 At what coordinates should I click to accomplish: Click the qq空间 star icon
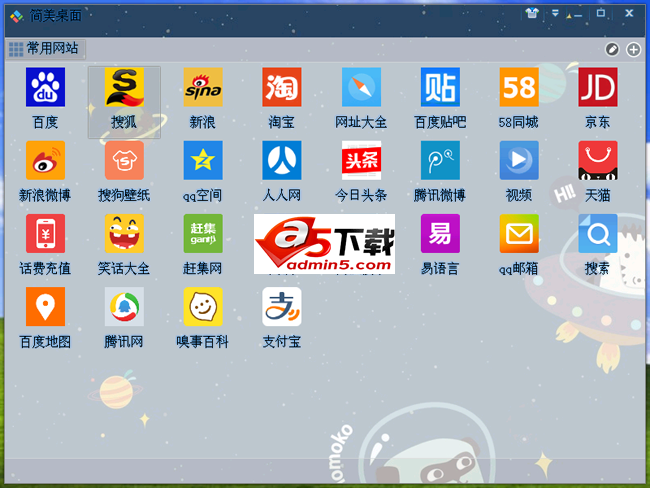[x=203, y=160]
